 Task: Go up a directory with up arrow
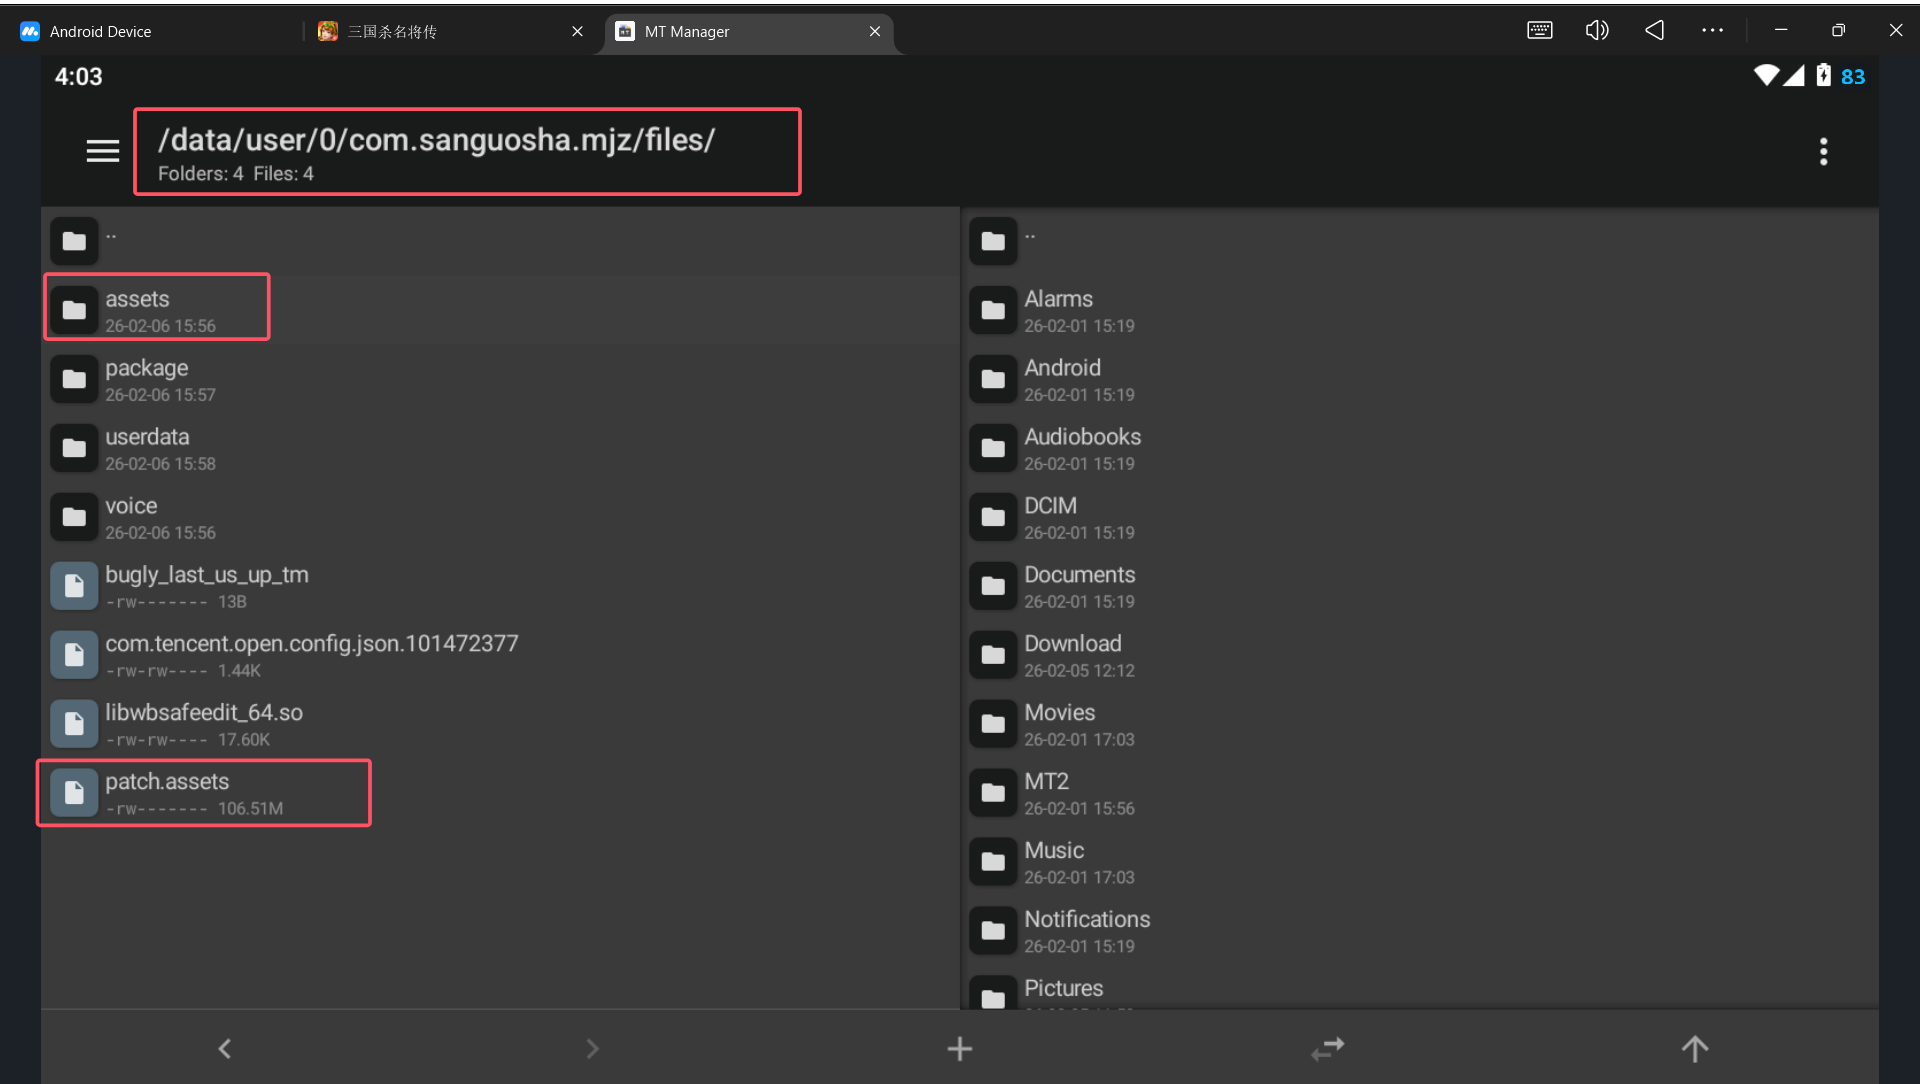coord(1694,1048)
